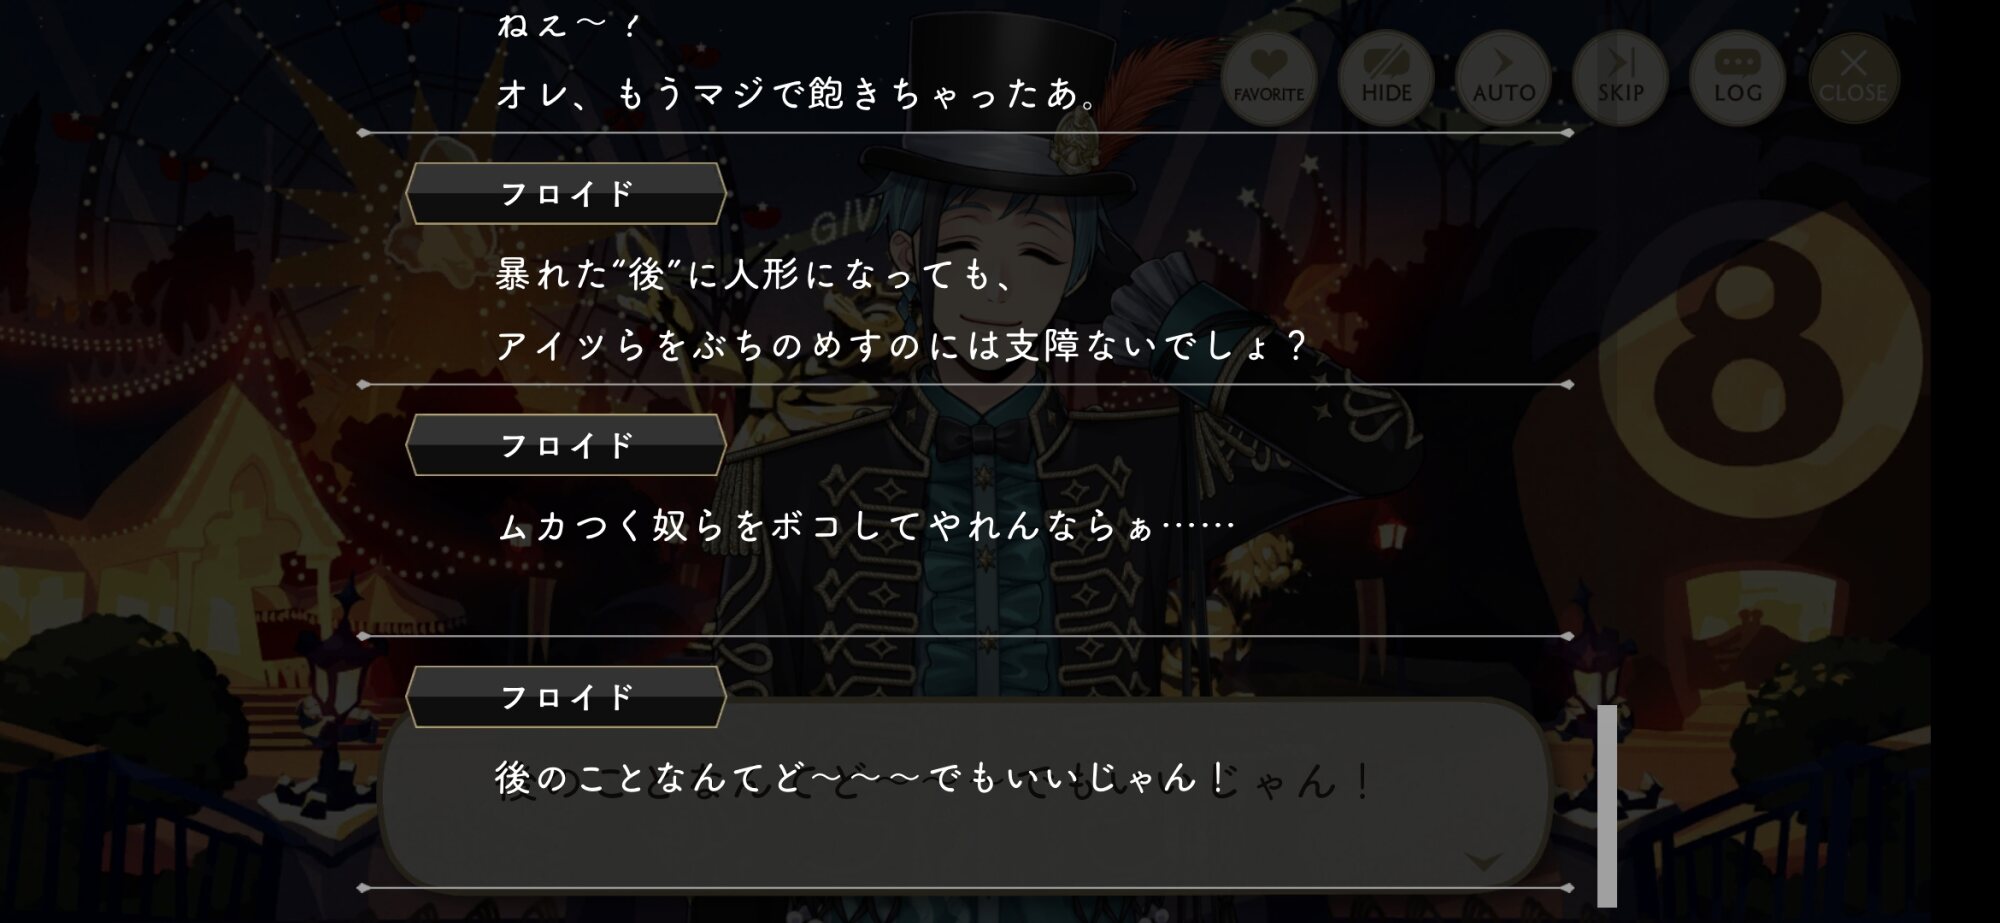Skip the scene with the SKIP icon
This screenshot has width=2000, height=923.
[1620, 77]
